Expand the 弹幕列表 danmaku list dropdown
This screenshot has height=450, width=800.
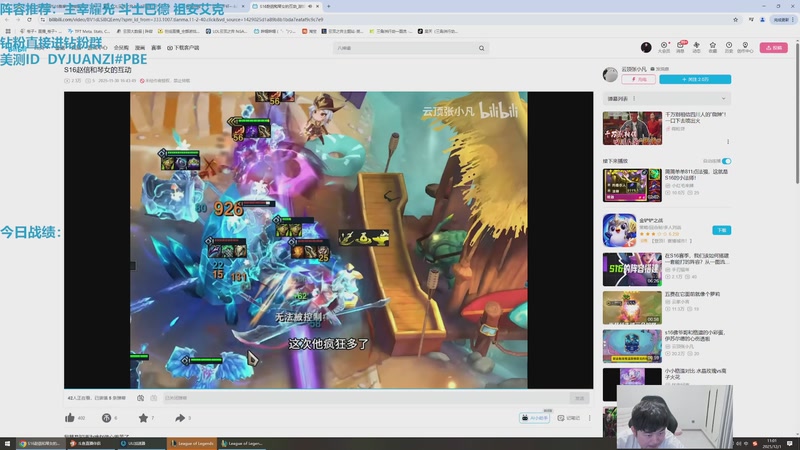click(723, 98)
